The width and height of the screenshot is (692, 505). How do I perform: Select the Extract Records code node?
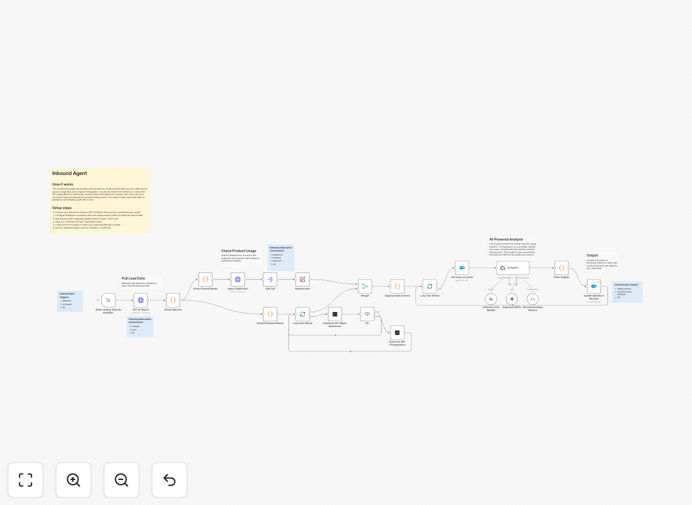pos(173,300)
